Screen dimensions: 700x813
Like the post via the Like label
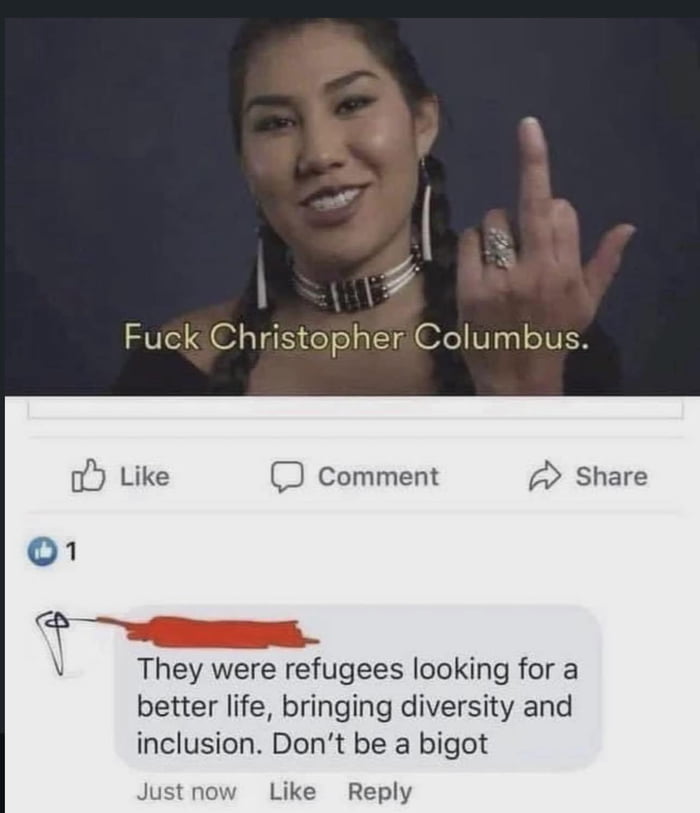click(145, 476)
